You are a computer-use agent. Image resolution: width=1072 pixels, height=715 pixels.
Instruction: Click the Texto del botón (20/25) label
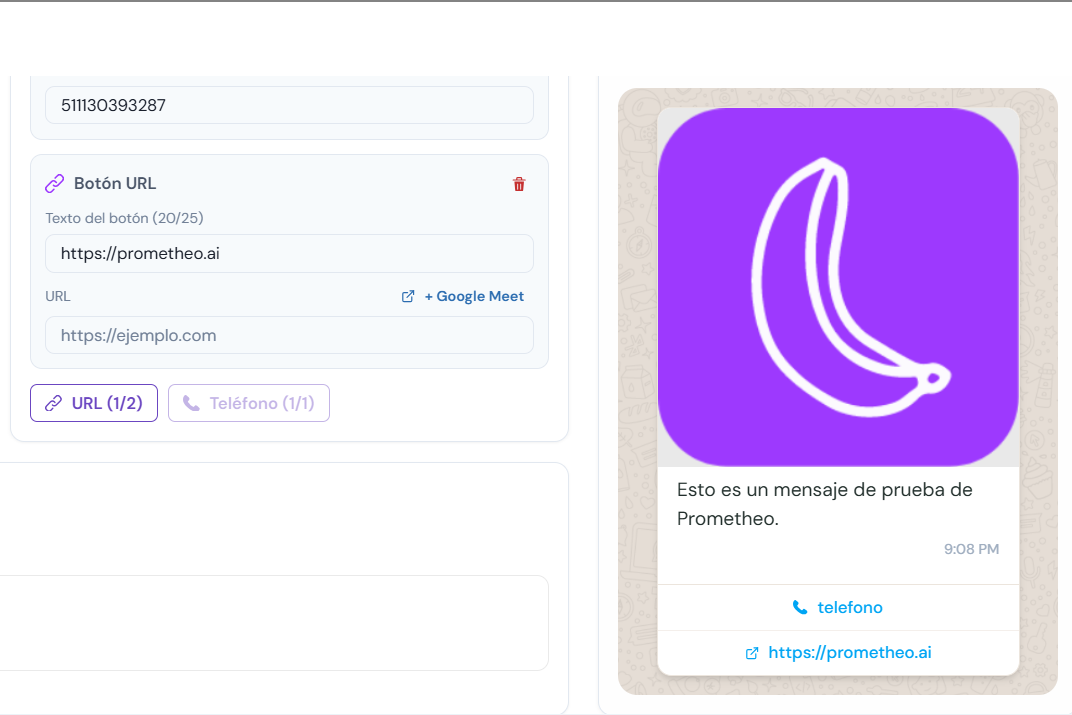pos(125,218)
